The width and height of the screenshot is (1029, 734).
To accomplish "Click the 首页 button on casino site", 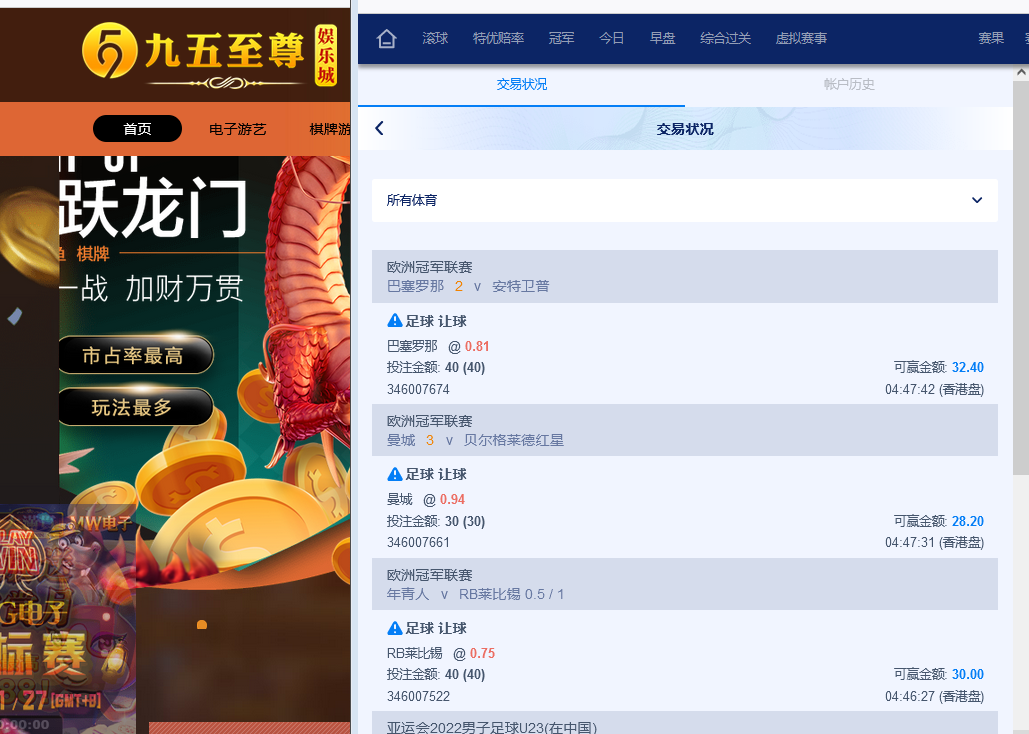I will pyautogui.click(x=137, y=129).
